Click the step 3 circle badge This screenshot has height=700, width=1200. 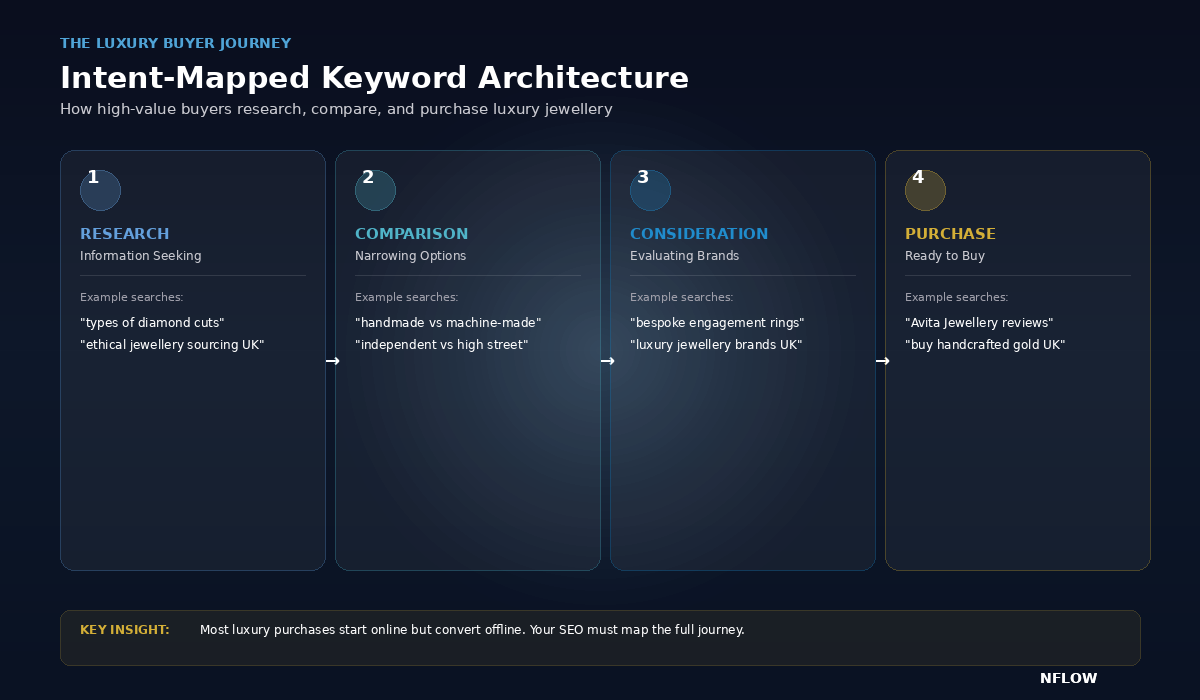point(650,190)
